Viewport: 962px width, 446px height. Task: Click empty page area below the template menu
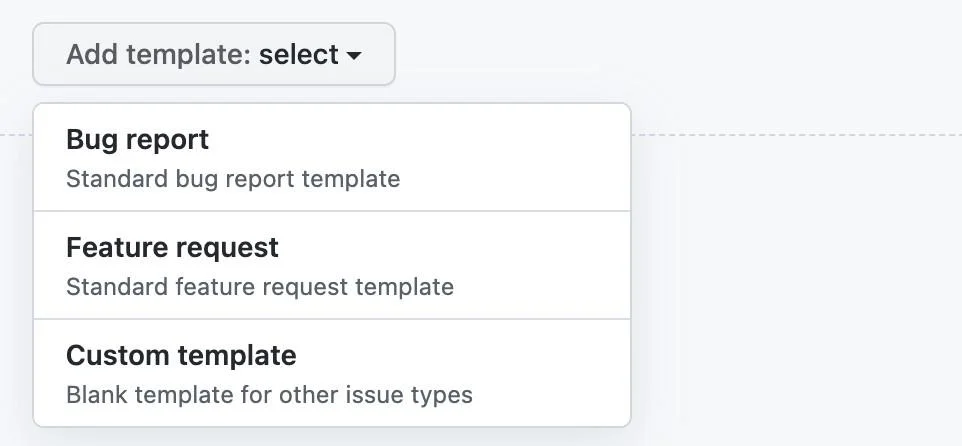pyautogui.click(x=332, y=437)
